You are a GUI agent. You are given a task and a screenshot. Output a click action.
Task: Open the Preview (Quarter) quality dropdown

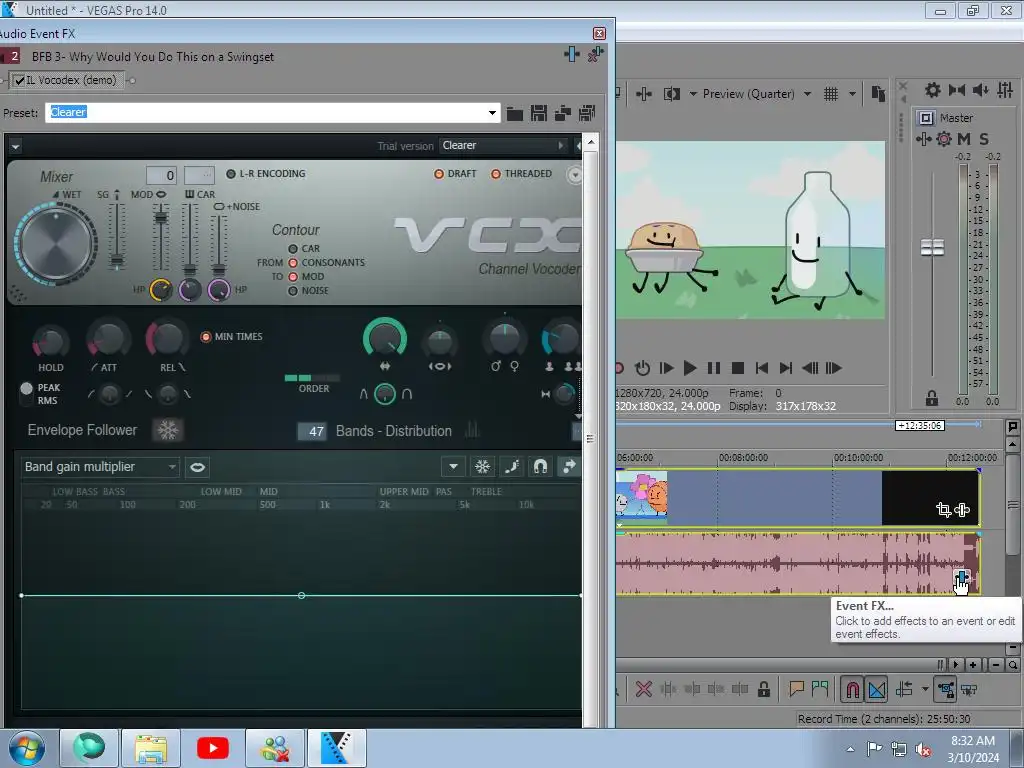point(807,94)
